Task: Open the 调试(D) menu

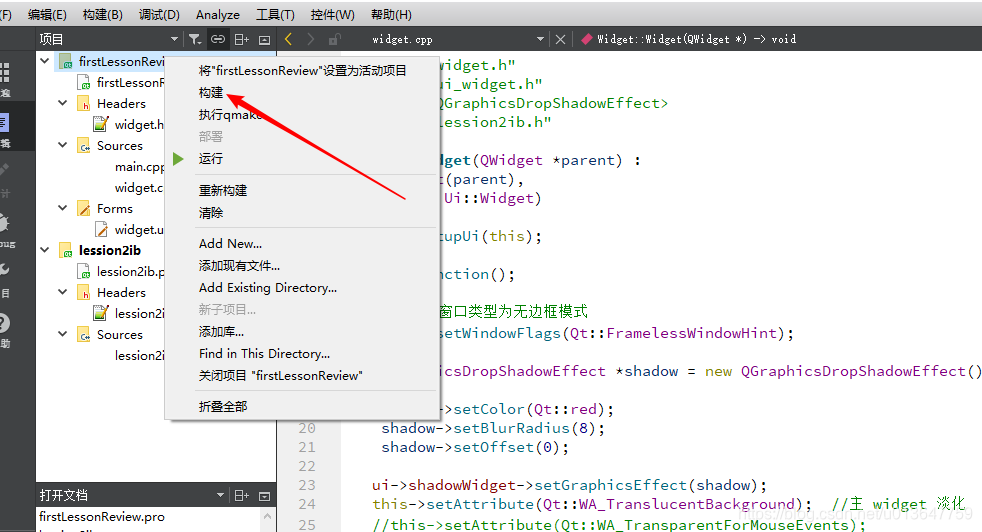Action: (x=159, y=14)
